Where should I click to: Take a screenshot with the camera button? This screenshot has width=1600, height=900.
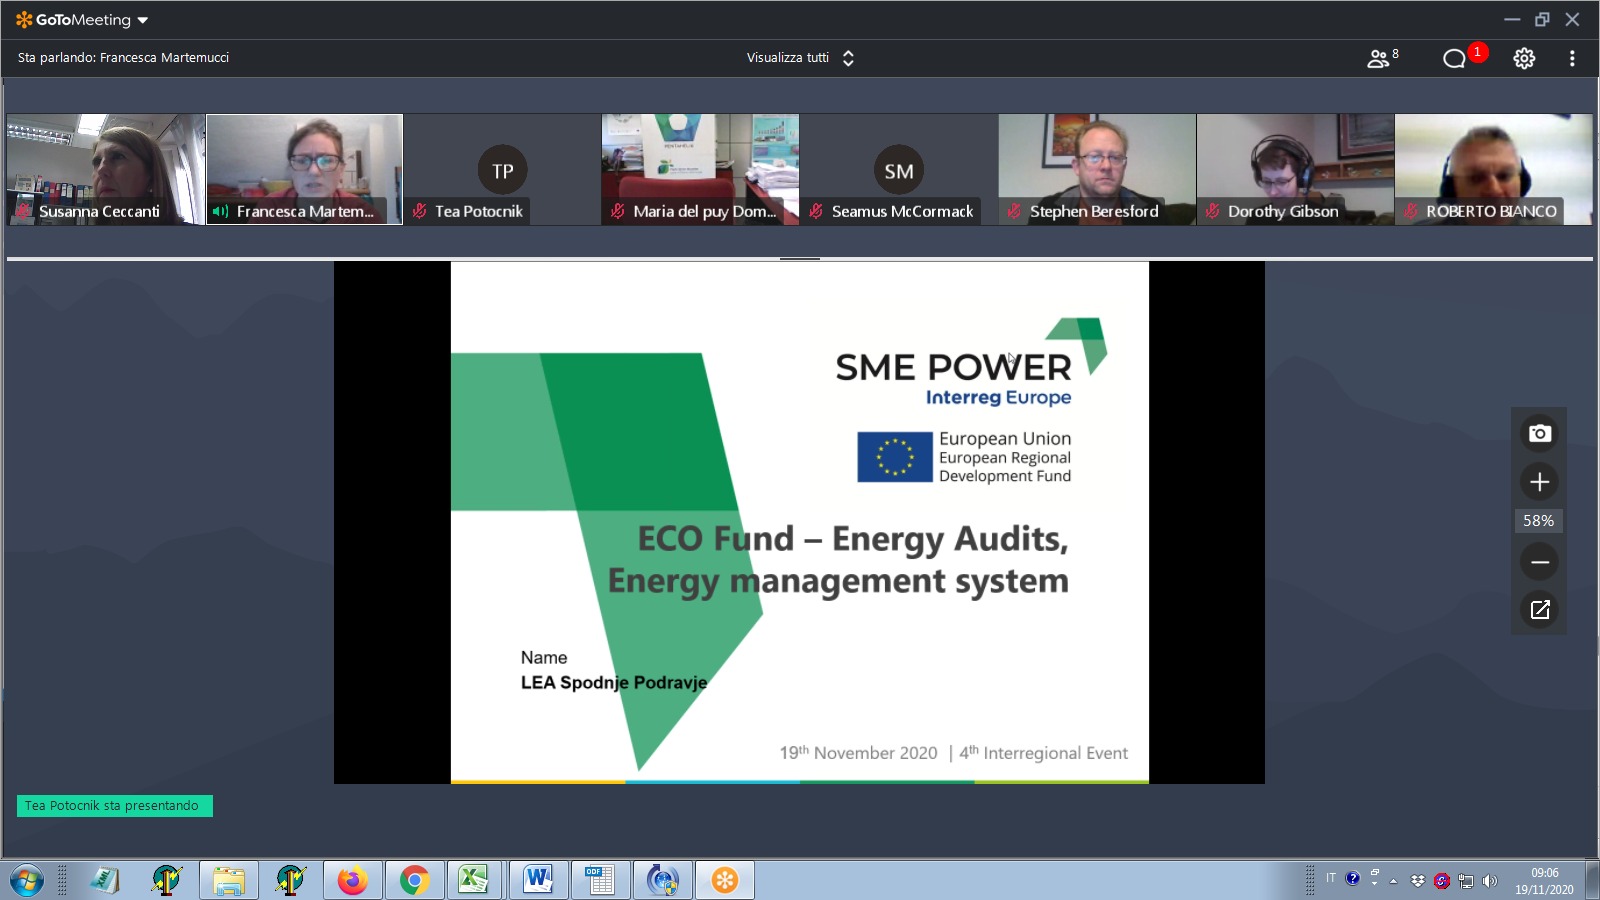[x=1540, y=433]
